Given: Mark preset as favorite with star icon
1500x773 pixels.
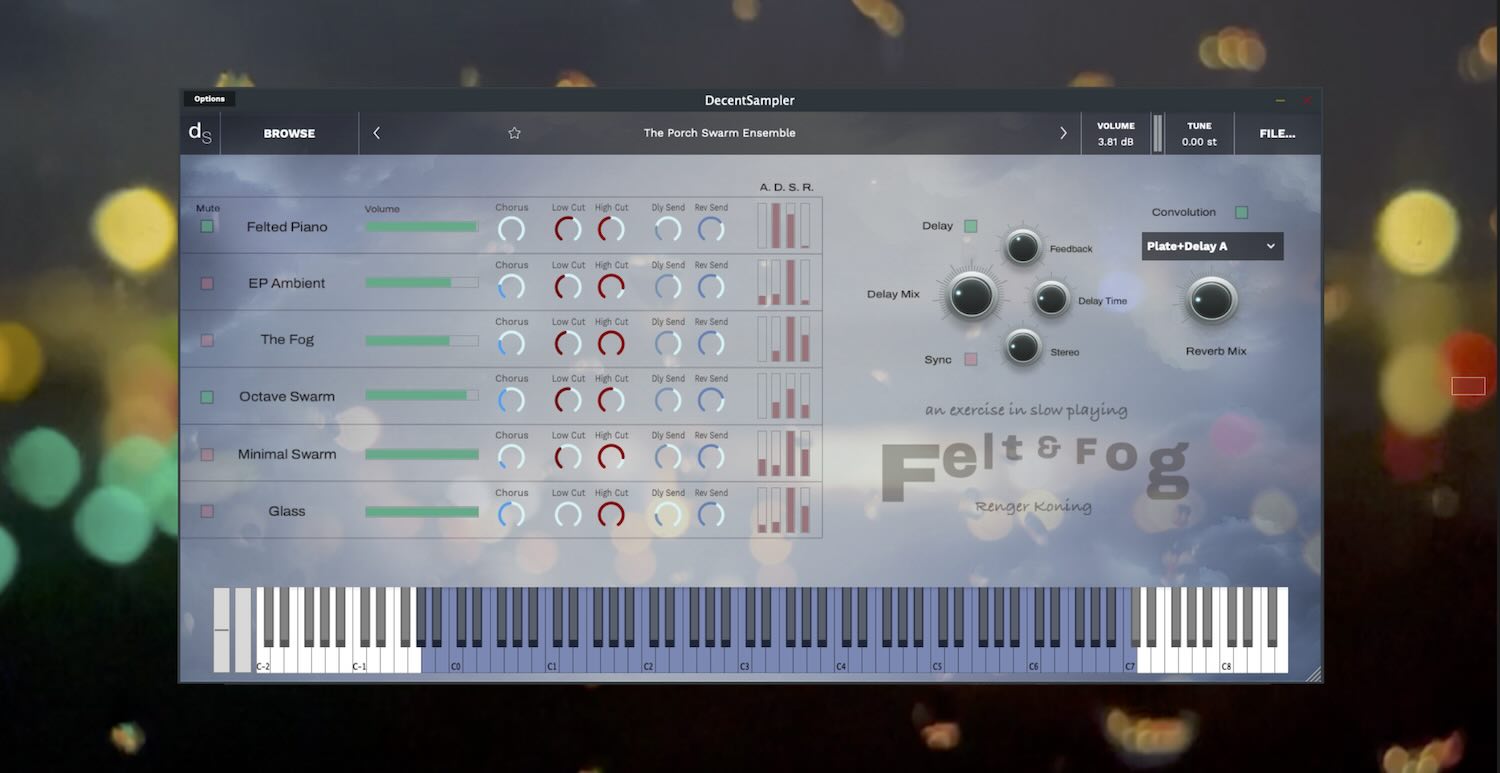Looking at the screenshot, I should pyautogui.click(x=514, y=133).
